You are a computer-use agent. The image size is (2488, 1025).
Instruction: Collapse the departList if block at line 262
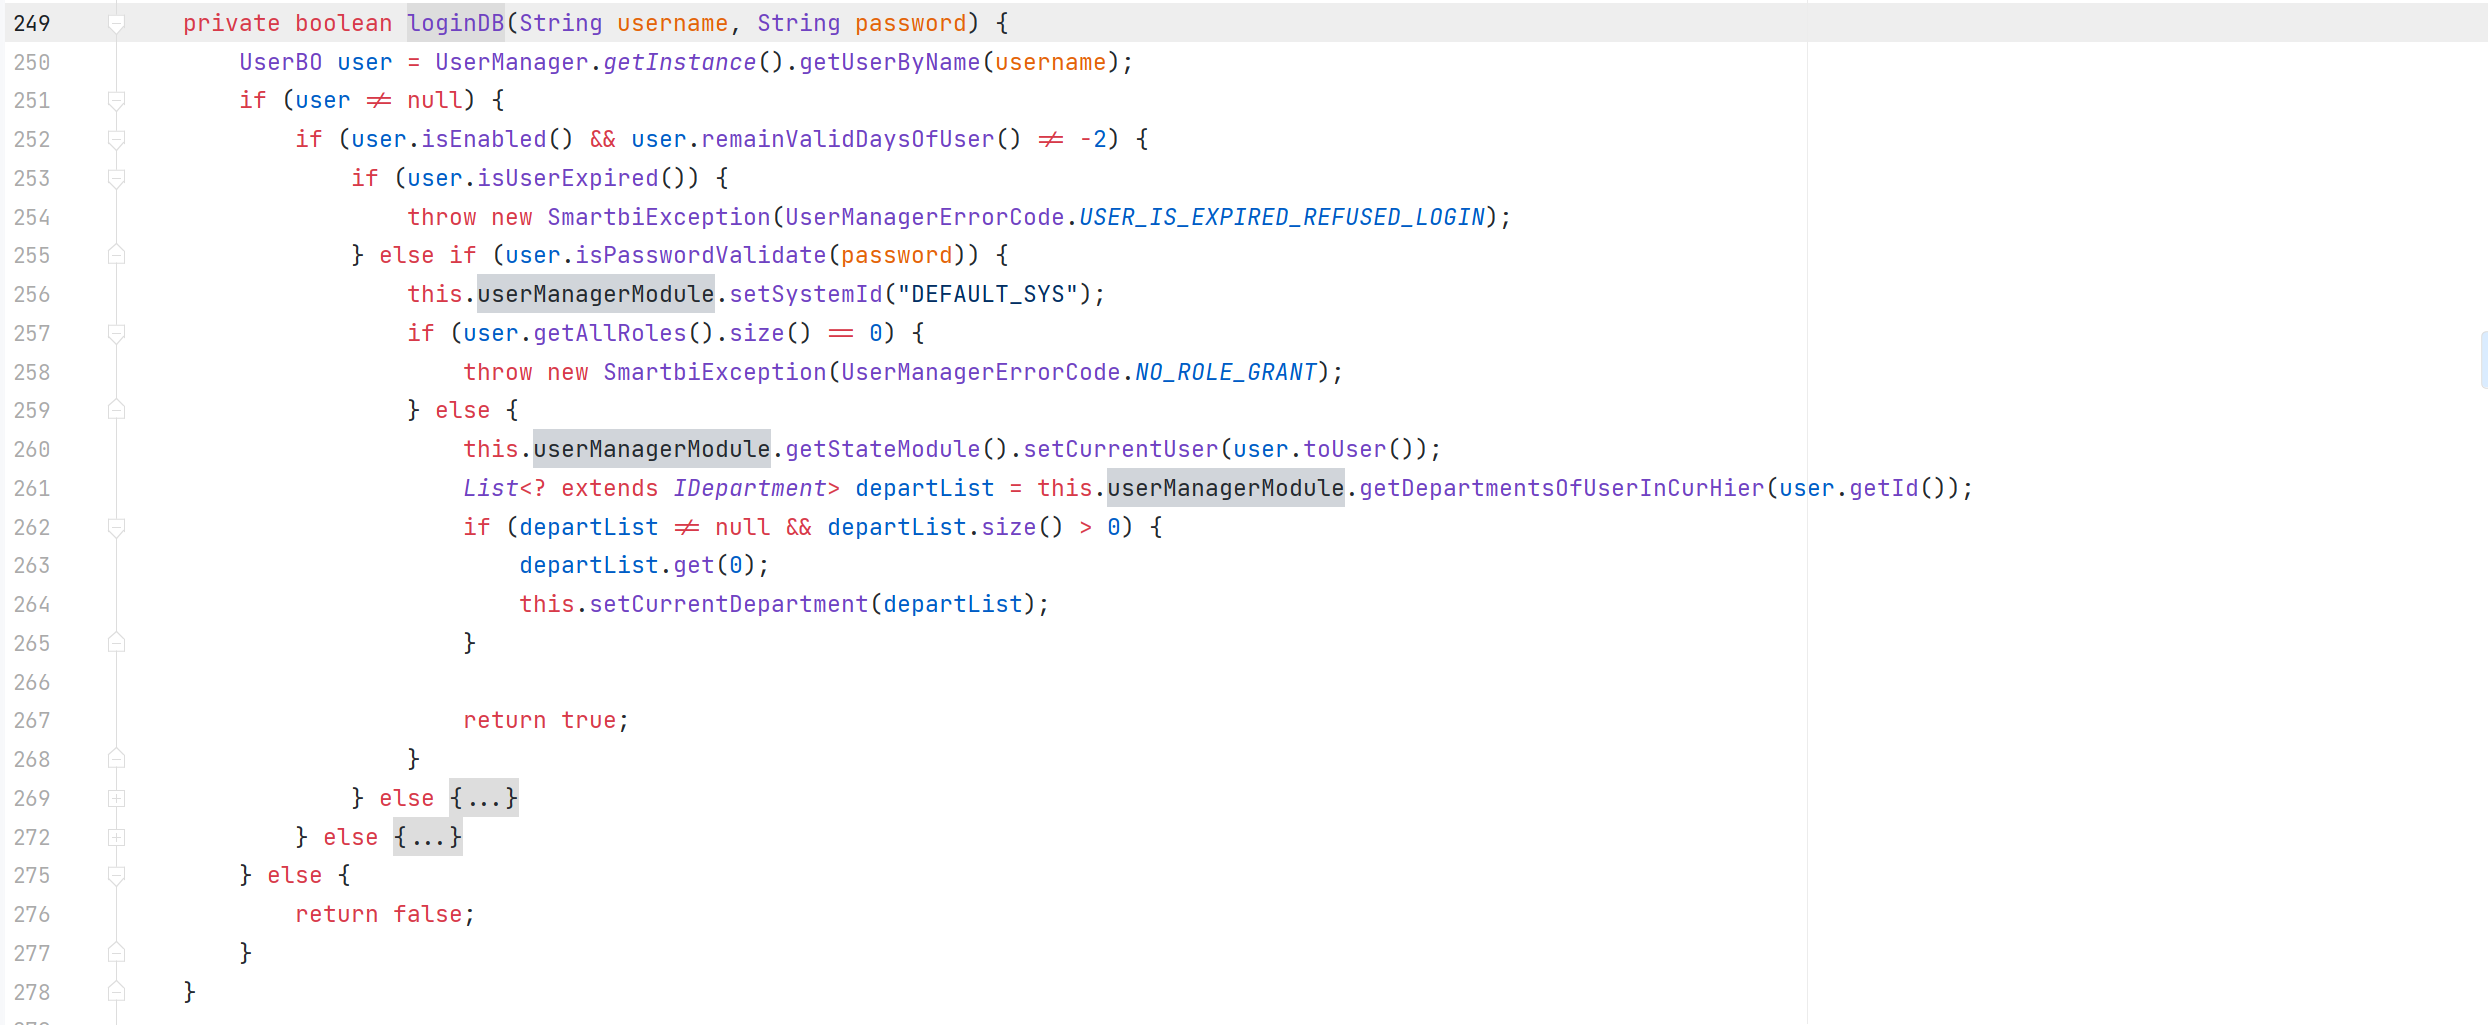point(116,527)
